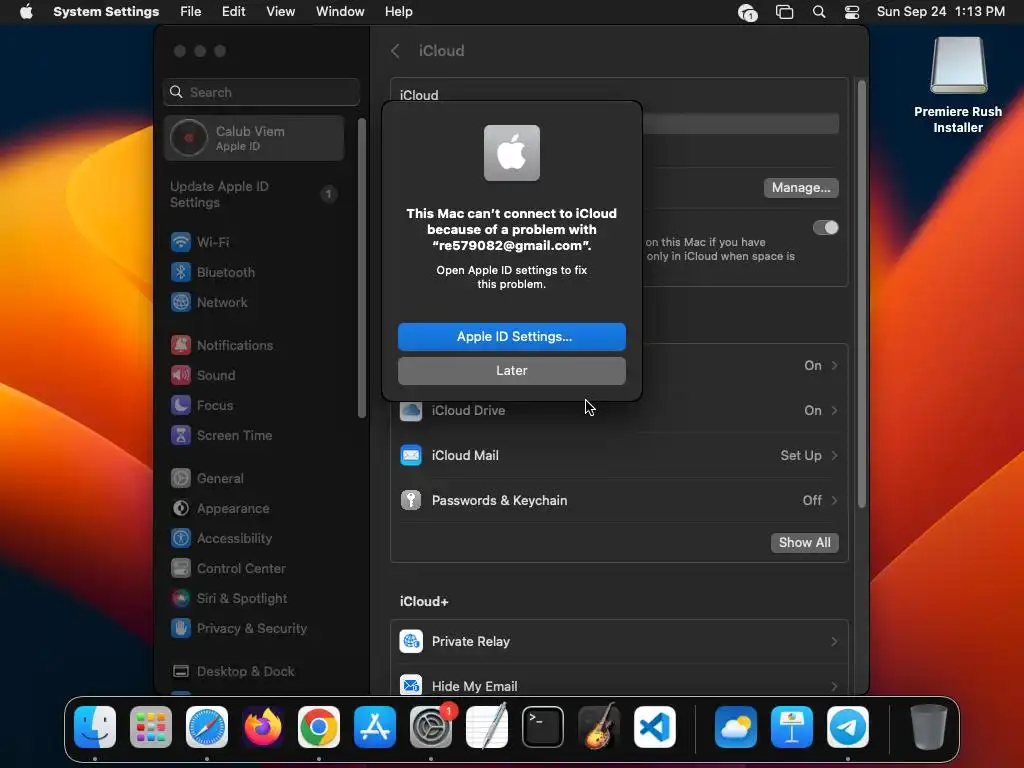Toggle the Optimize Mac Storage switch

[825, 227]
